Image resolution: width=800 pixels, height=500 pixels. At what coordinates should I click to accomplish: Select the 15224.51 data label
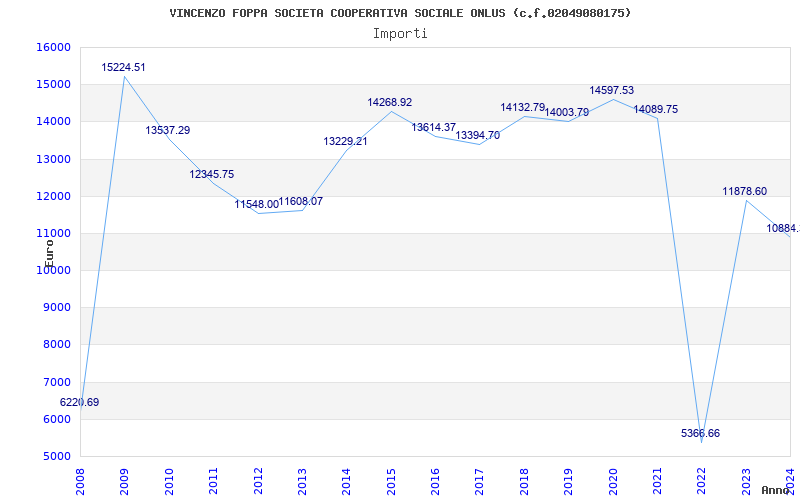pos(123,67)
